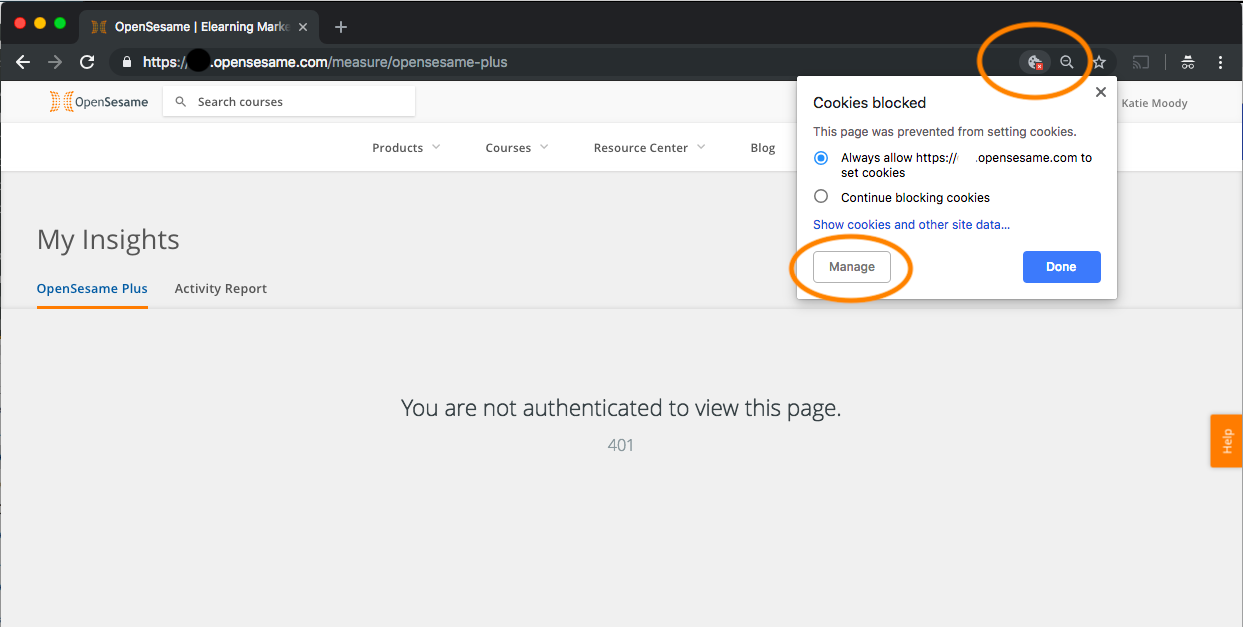Expand the Products dropdown menu
Image resolution: width=1243 pixels, height=627 pixels.
coord(406,147)
